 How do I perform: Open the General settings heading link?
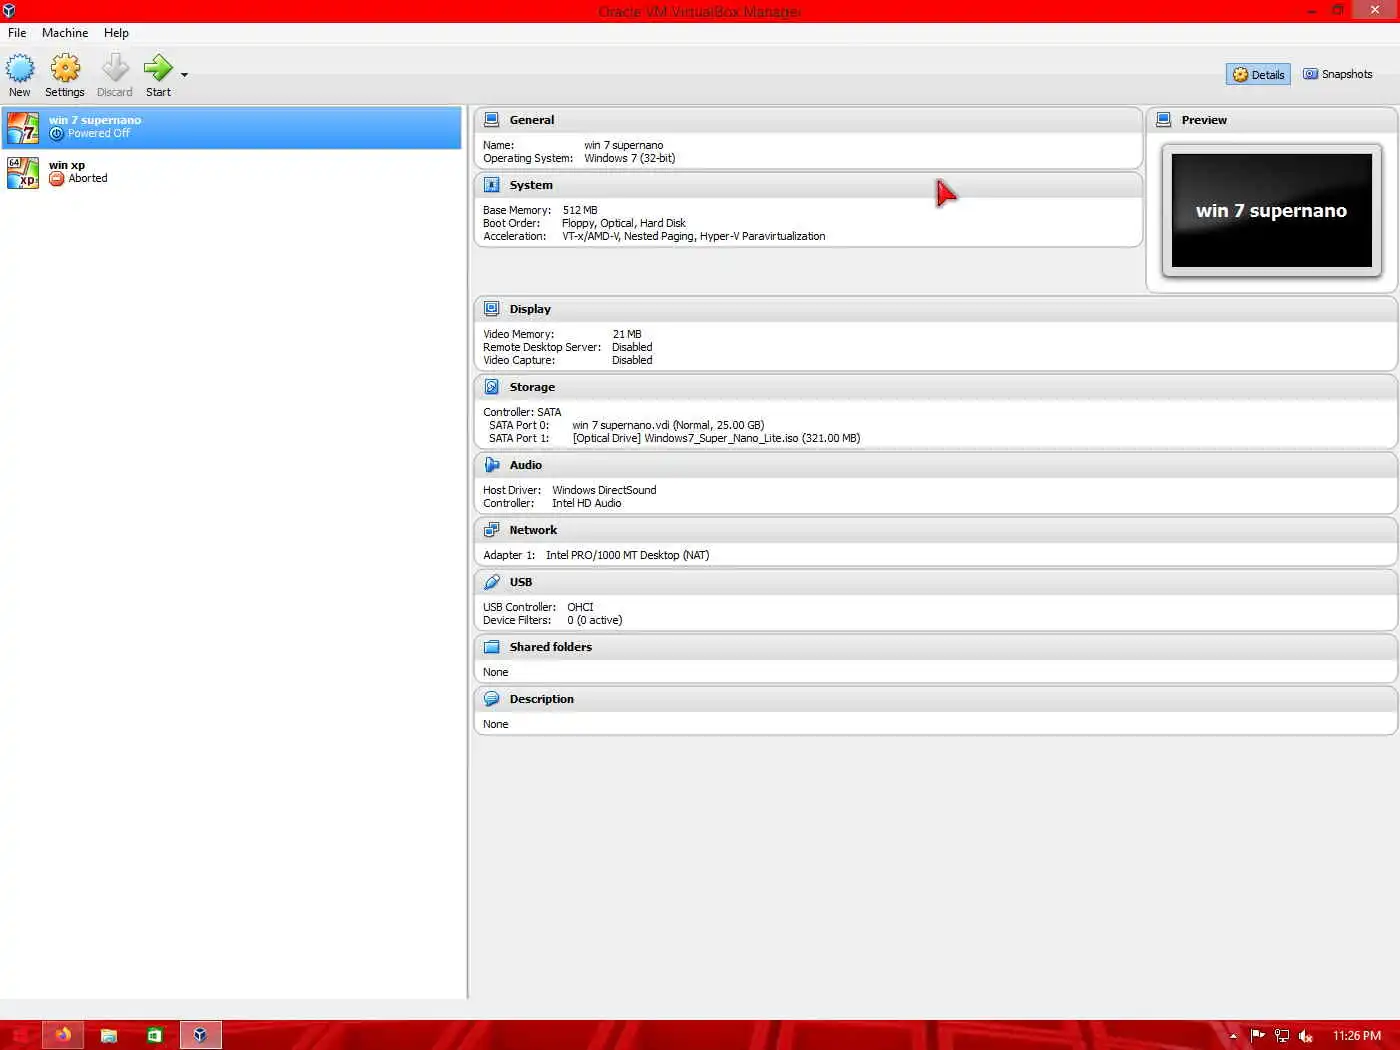point(532,120)
